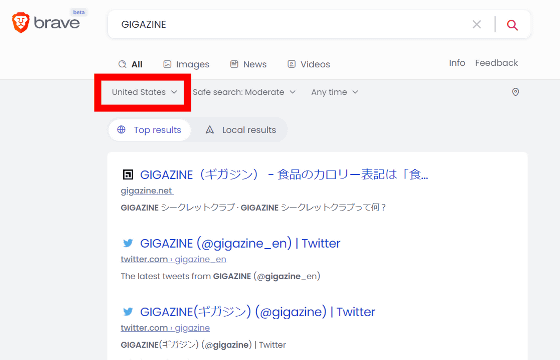Screen dimensions: 560x360
Task: Click the location pin icon
Action: [x=515, y=92]
